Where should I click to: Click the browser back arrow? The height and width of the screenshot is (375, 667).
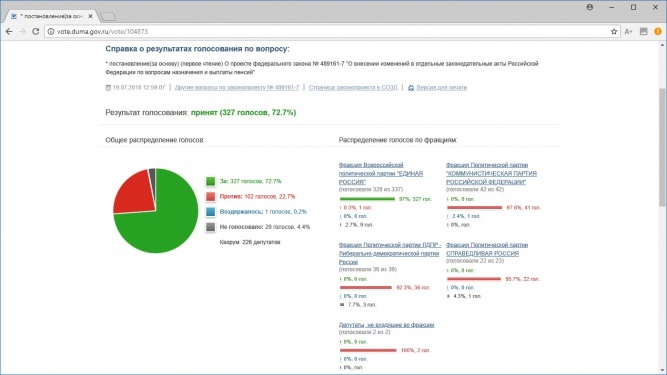[9, 31]
